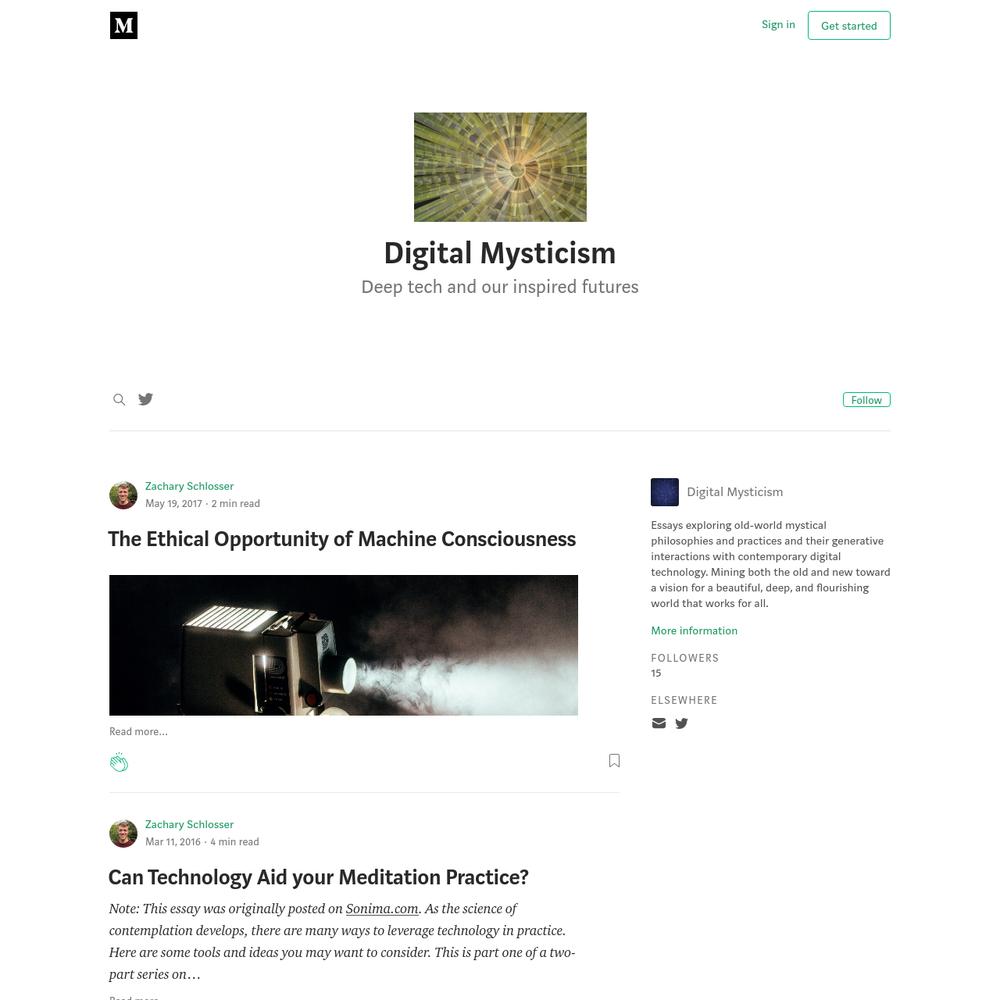Click the Digital Mysticism header banner image
Image resolution: width=1000 pixels, height=1000 pixels.
(x=500, y=167)
